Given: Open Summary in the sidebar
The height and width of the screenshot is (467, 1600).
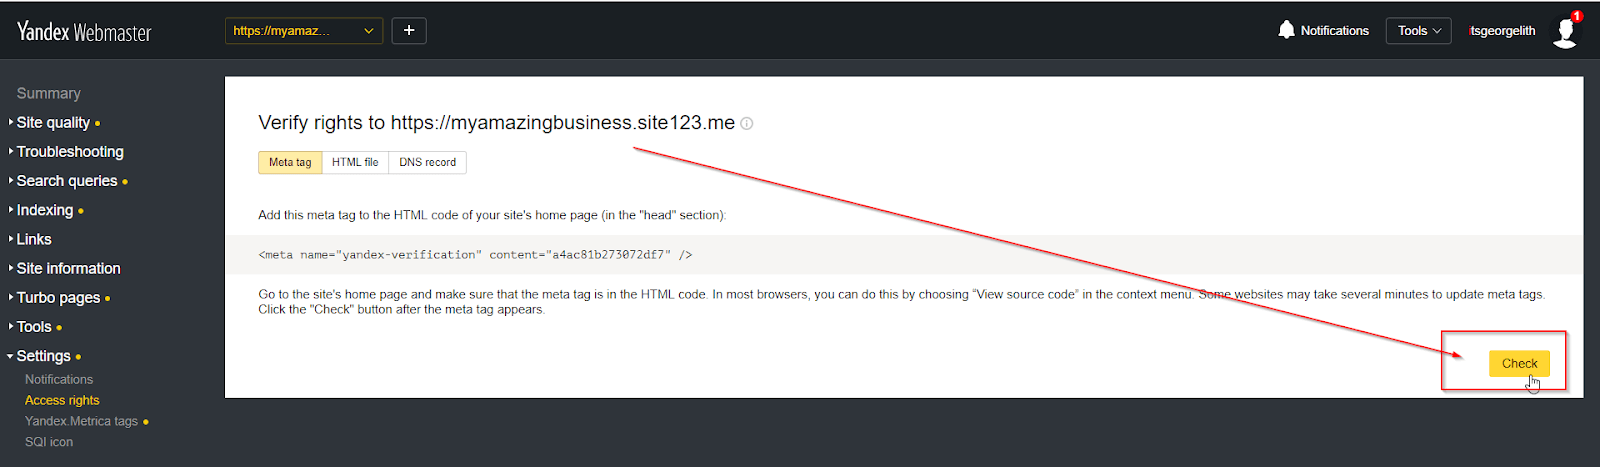Looking at the screenshot, I should click(x=48, y=93).
